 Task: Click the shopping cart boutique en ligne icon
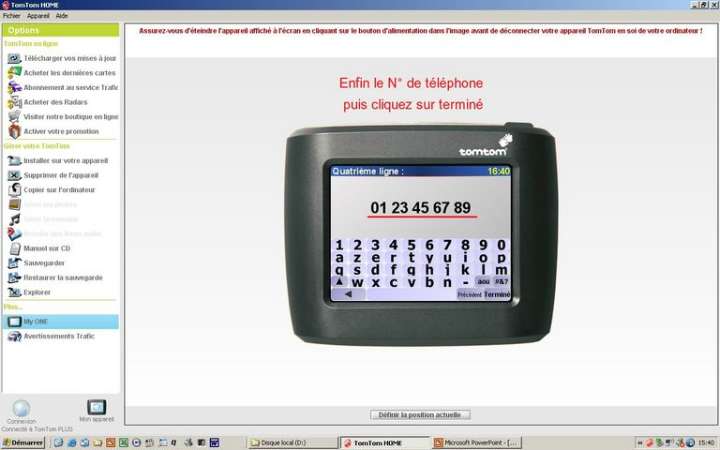14,117
